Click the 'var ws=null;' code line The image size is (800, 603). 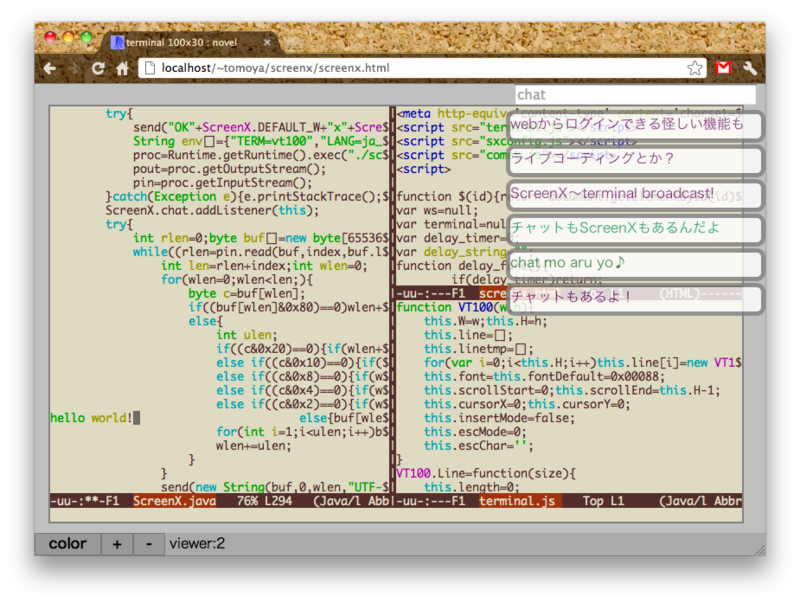point(437,210)
